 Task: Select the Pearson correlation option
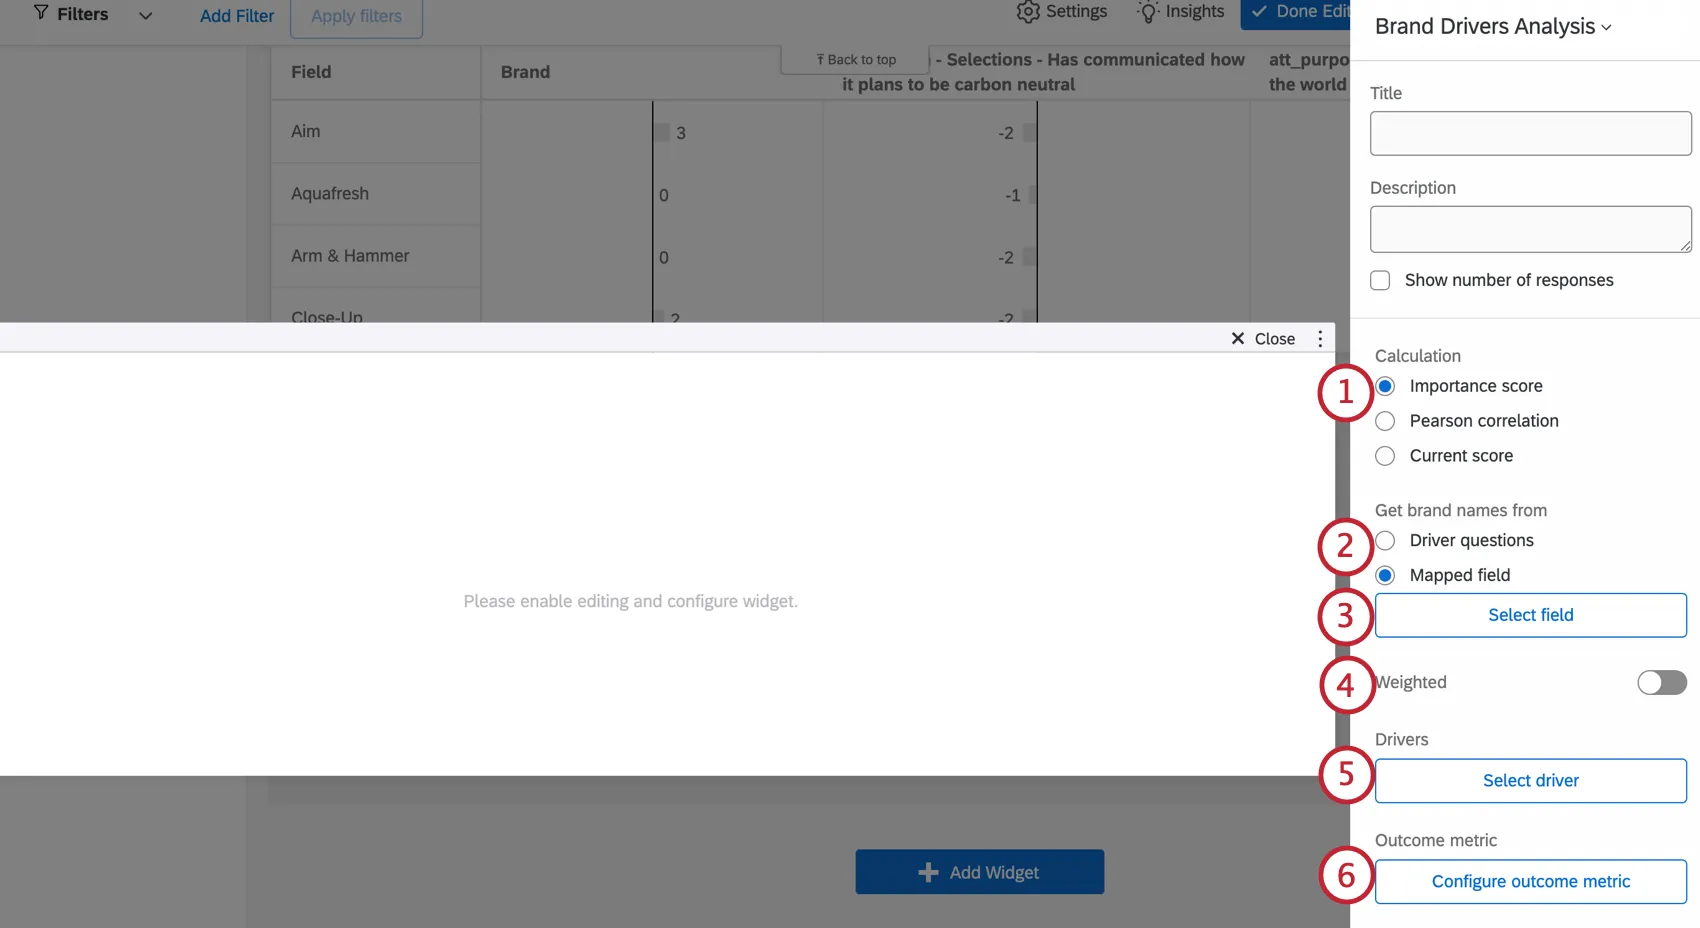[1385, 421]
